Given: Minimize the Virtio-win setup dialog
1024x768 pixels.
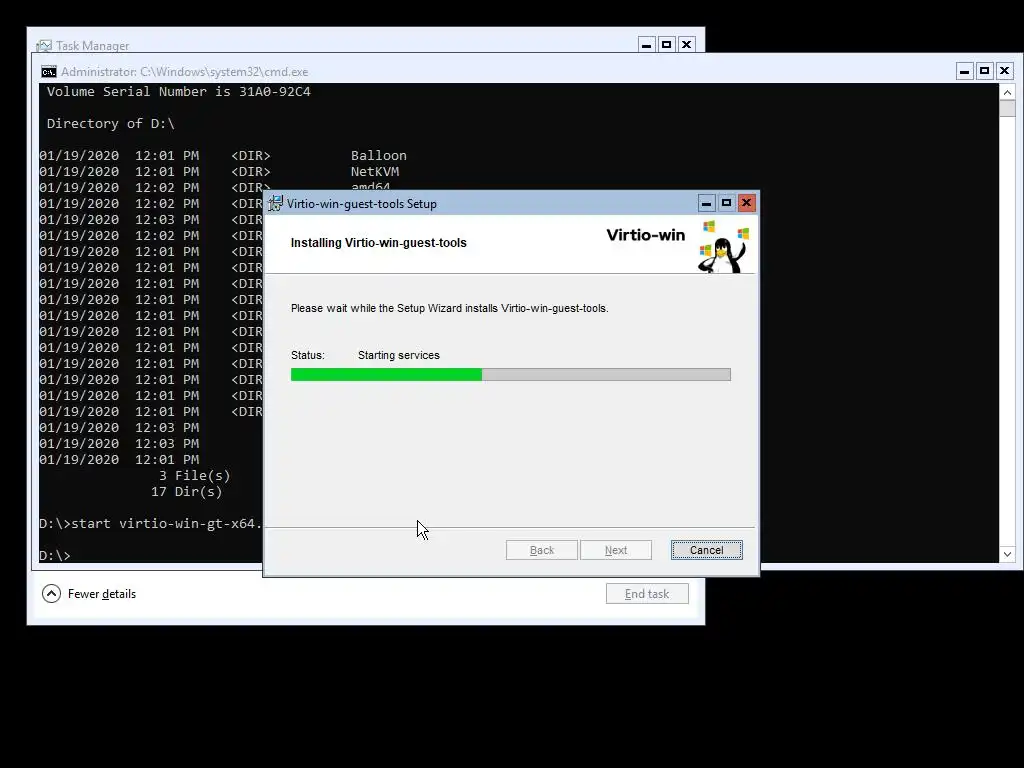Looking at the screenshot, I should point(706,203).
